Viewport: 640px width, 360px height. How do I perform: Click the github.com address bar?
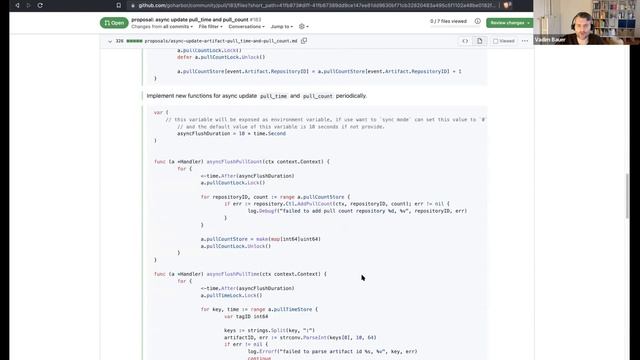pos(314,5)
